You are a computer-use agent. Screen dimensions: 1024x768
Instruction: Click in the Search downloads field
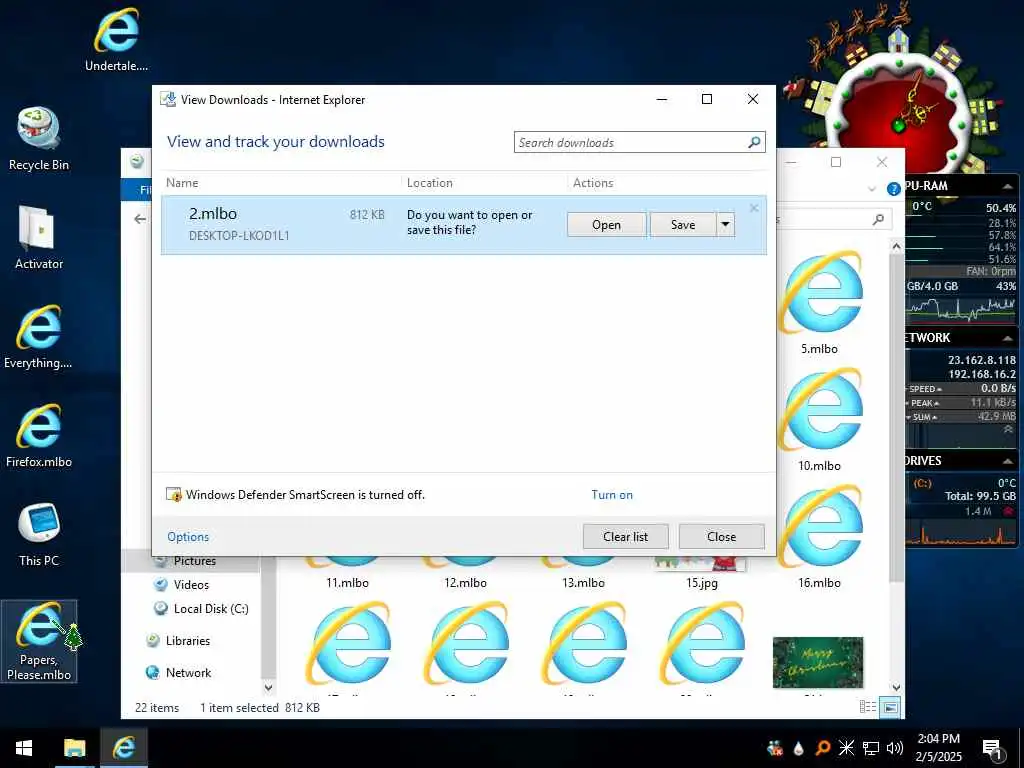630,142
